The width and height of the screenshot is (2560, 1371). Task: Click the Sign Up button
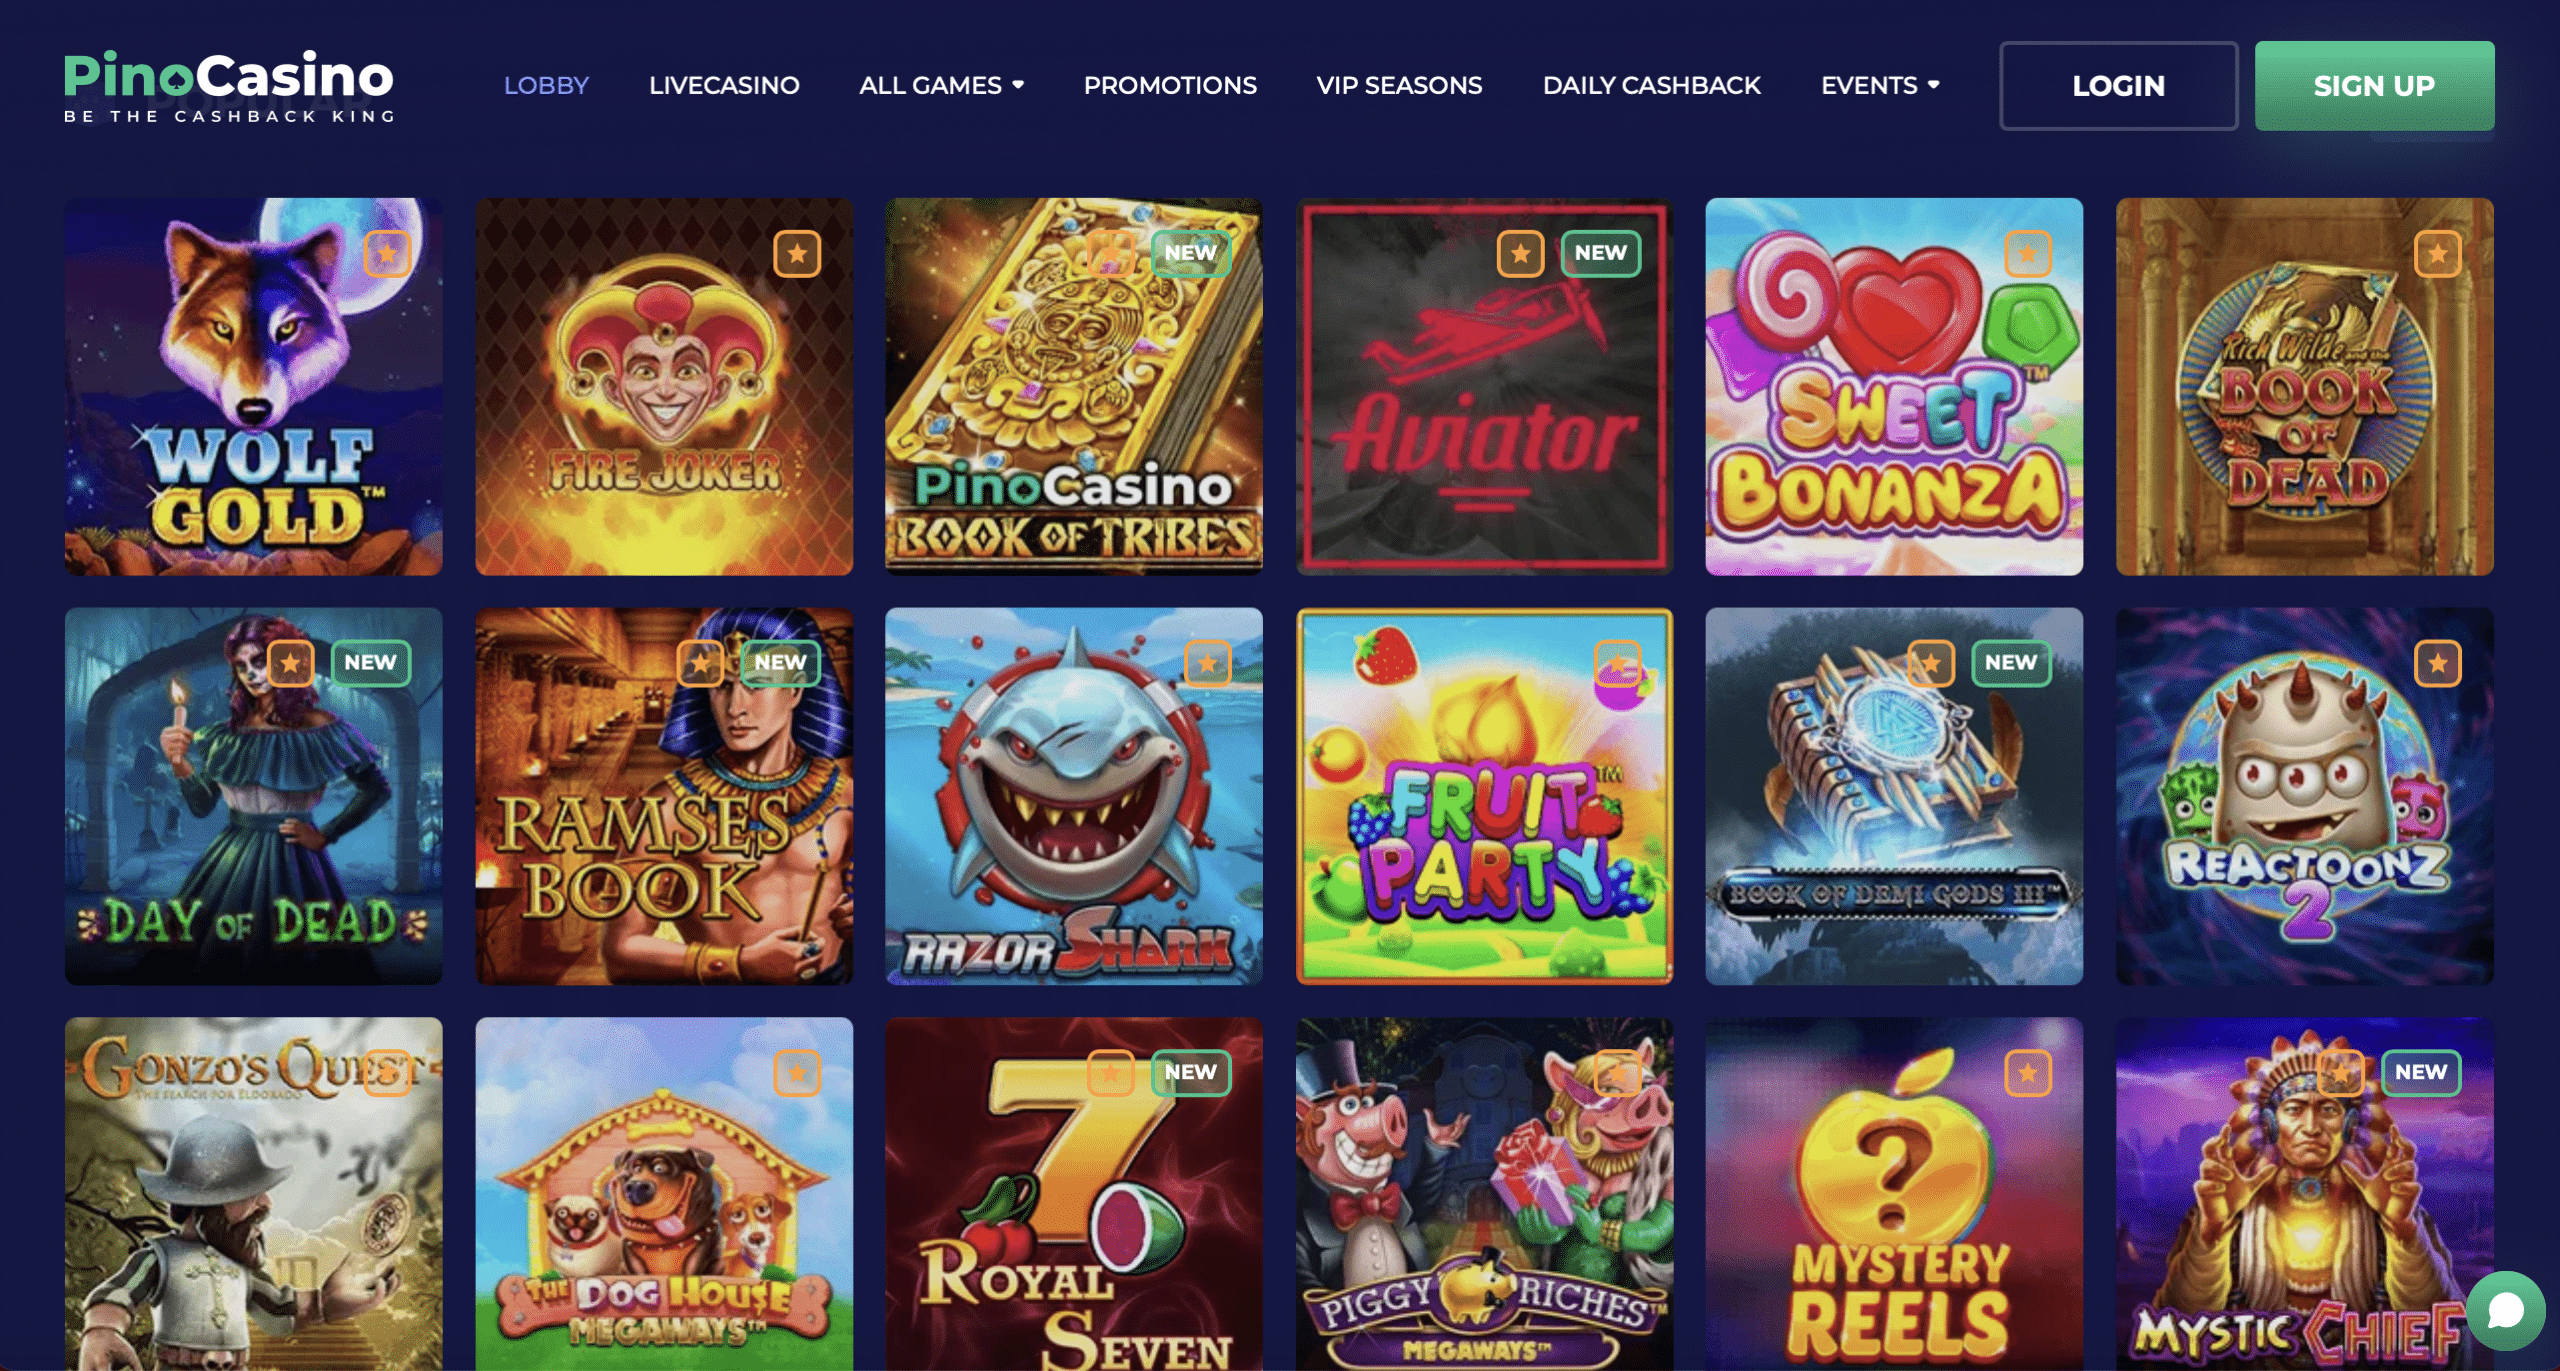(x=2374, y=86)
